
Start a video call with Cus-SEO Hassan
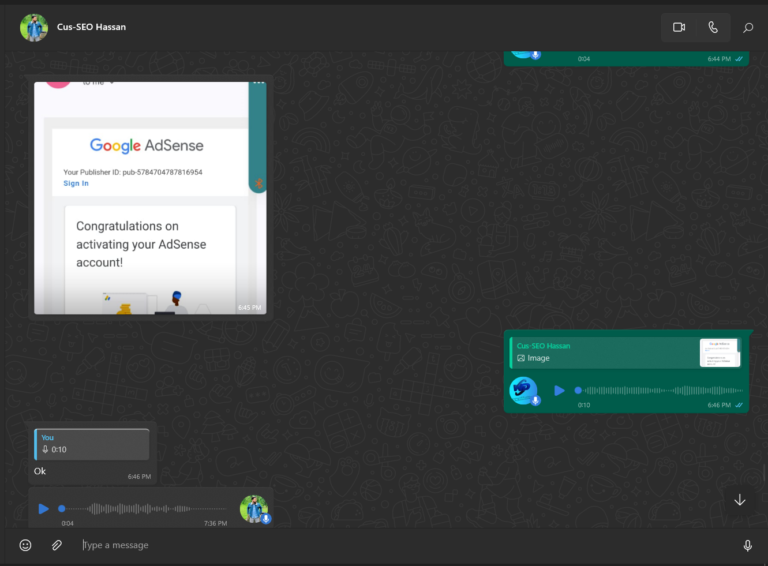679,27
